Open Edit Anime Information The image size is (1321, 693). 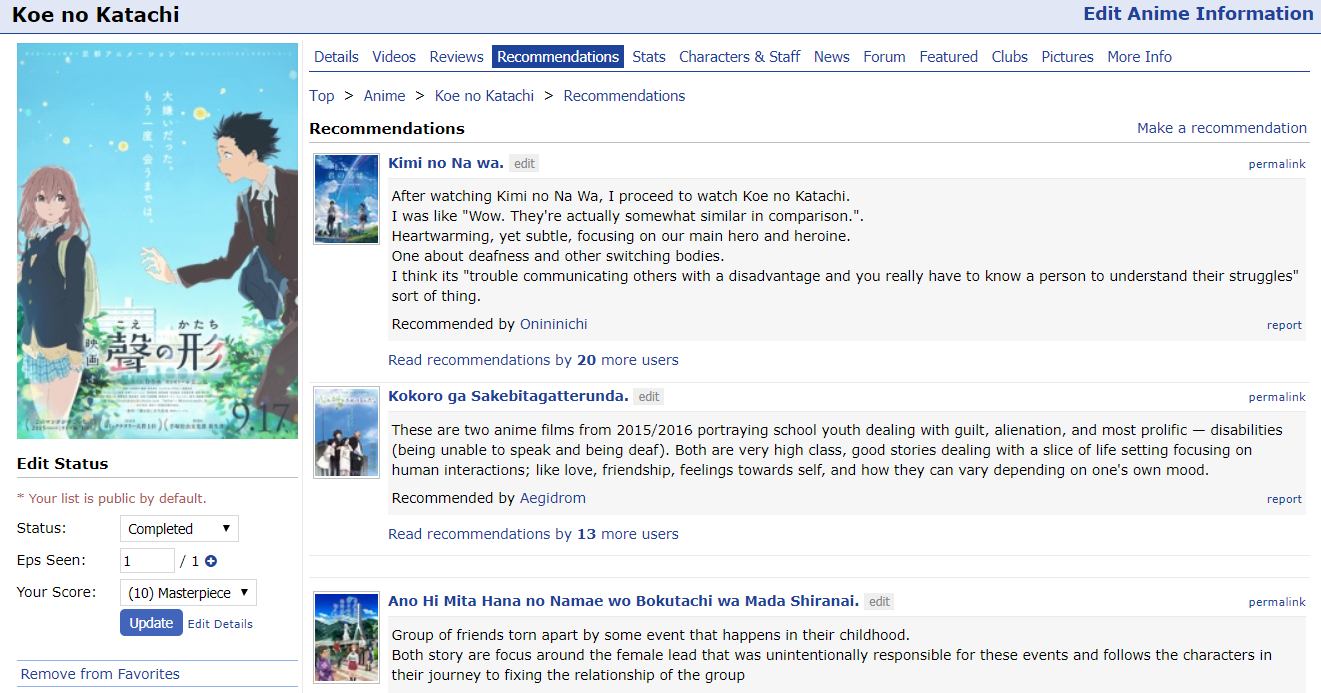click(1198, 14)
